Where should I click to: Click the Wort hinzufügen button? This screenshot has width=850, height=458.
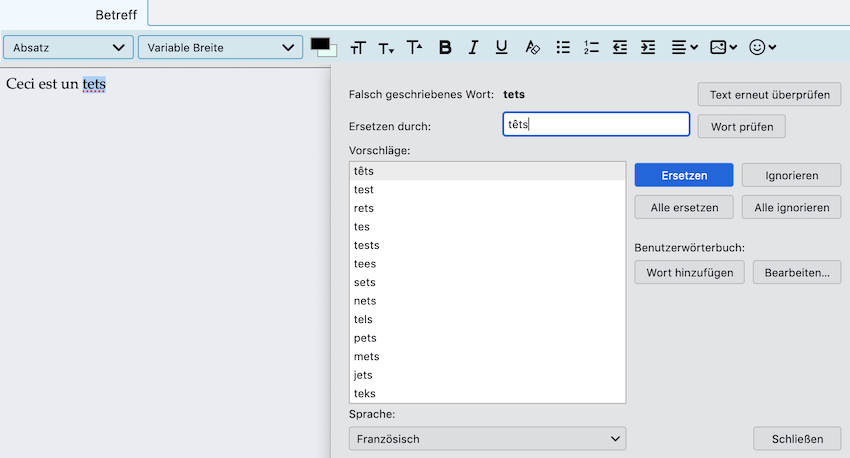(689, 272)
